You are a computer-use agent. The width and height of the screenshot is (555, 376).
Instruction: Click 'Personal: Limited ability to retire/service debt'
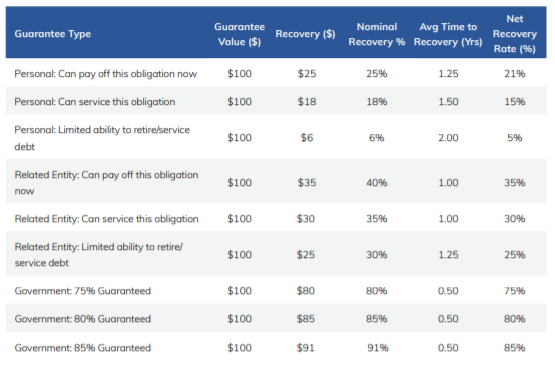coord(102,138)
